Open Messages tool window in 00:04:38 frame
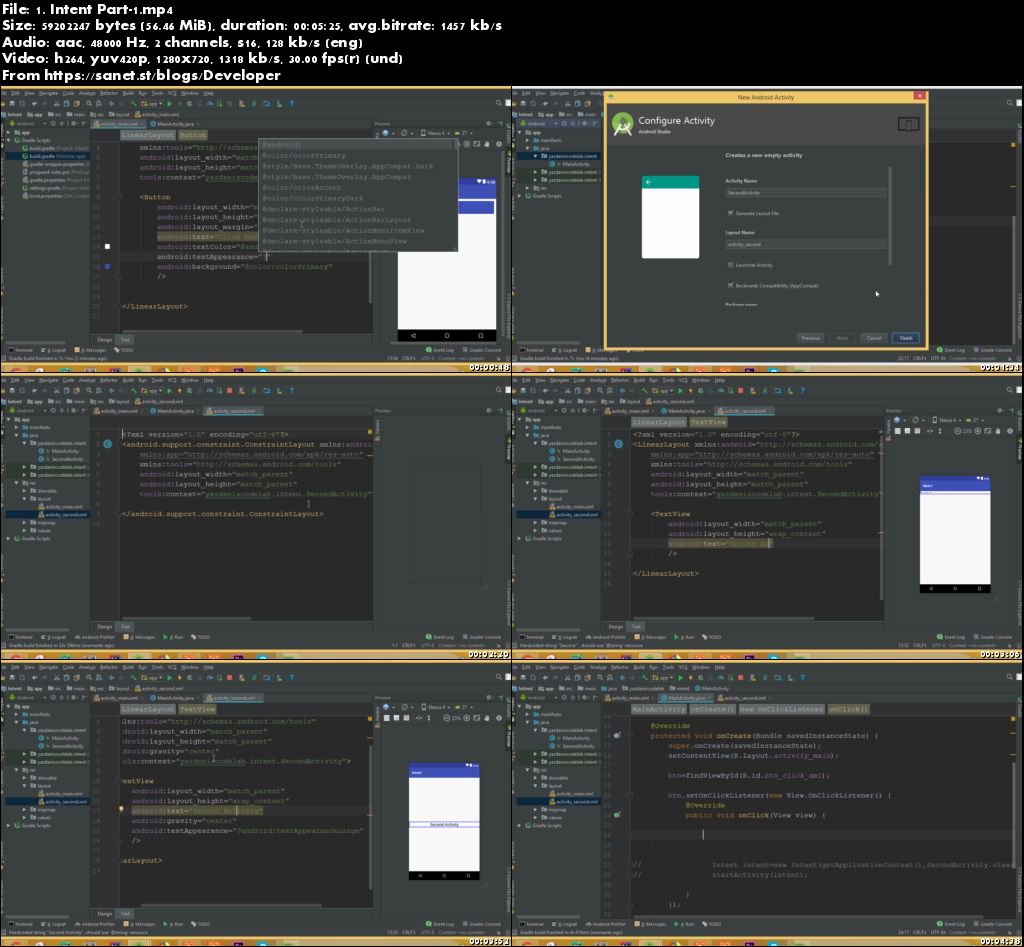Image resolution: width=1024 pixels, height=947 pixels. [x=652, y=924]
